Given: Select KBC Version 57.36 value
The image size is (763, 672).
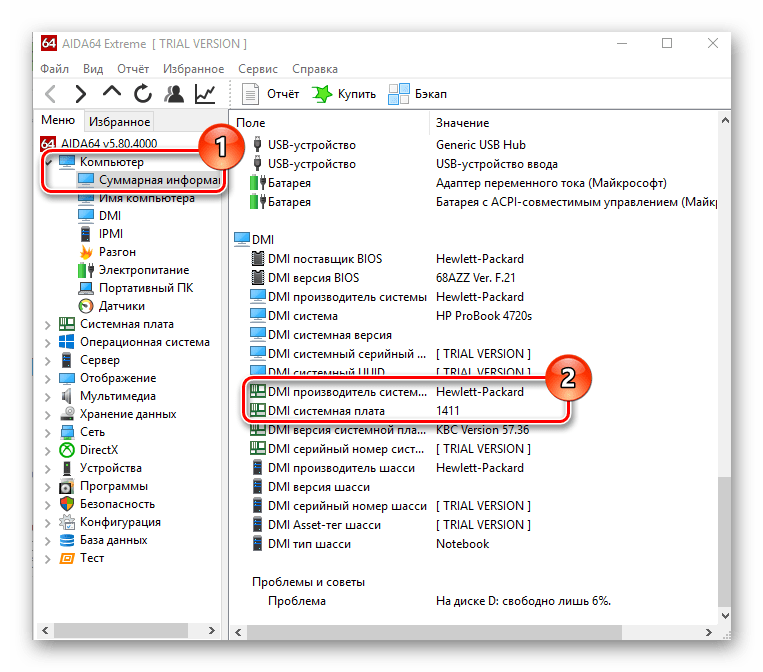Looking at the screenshot, I should click(482, 430).
